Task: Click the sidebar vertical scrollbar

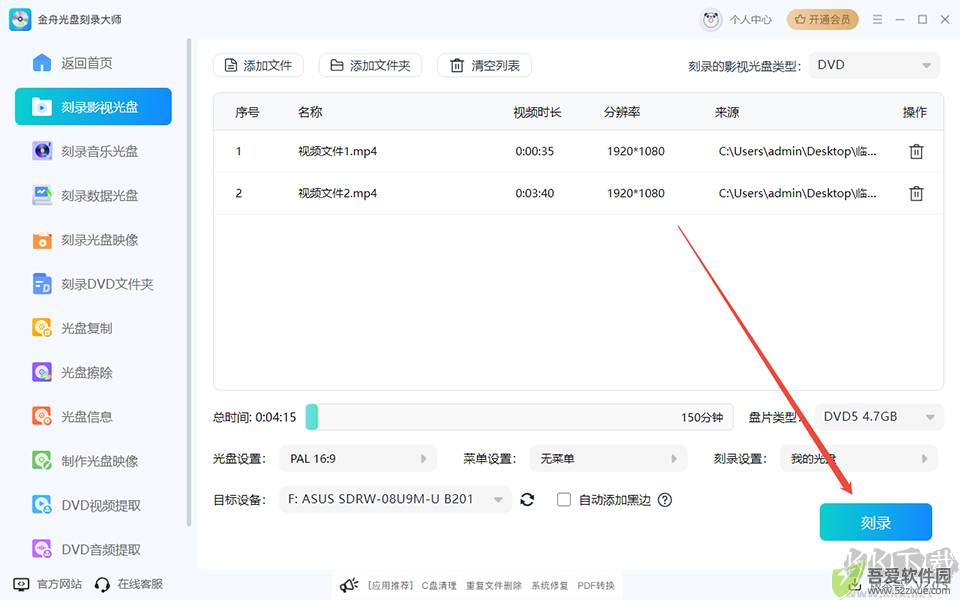Action: coord(189,282)
